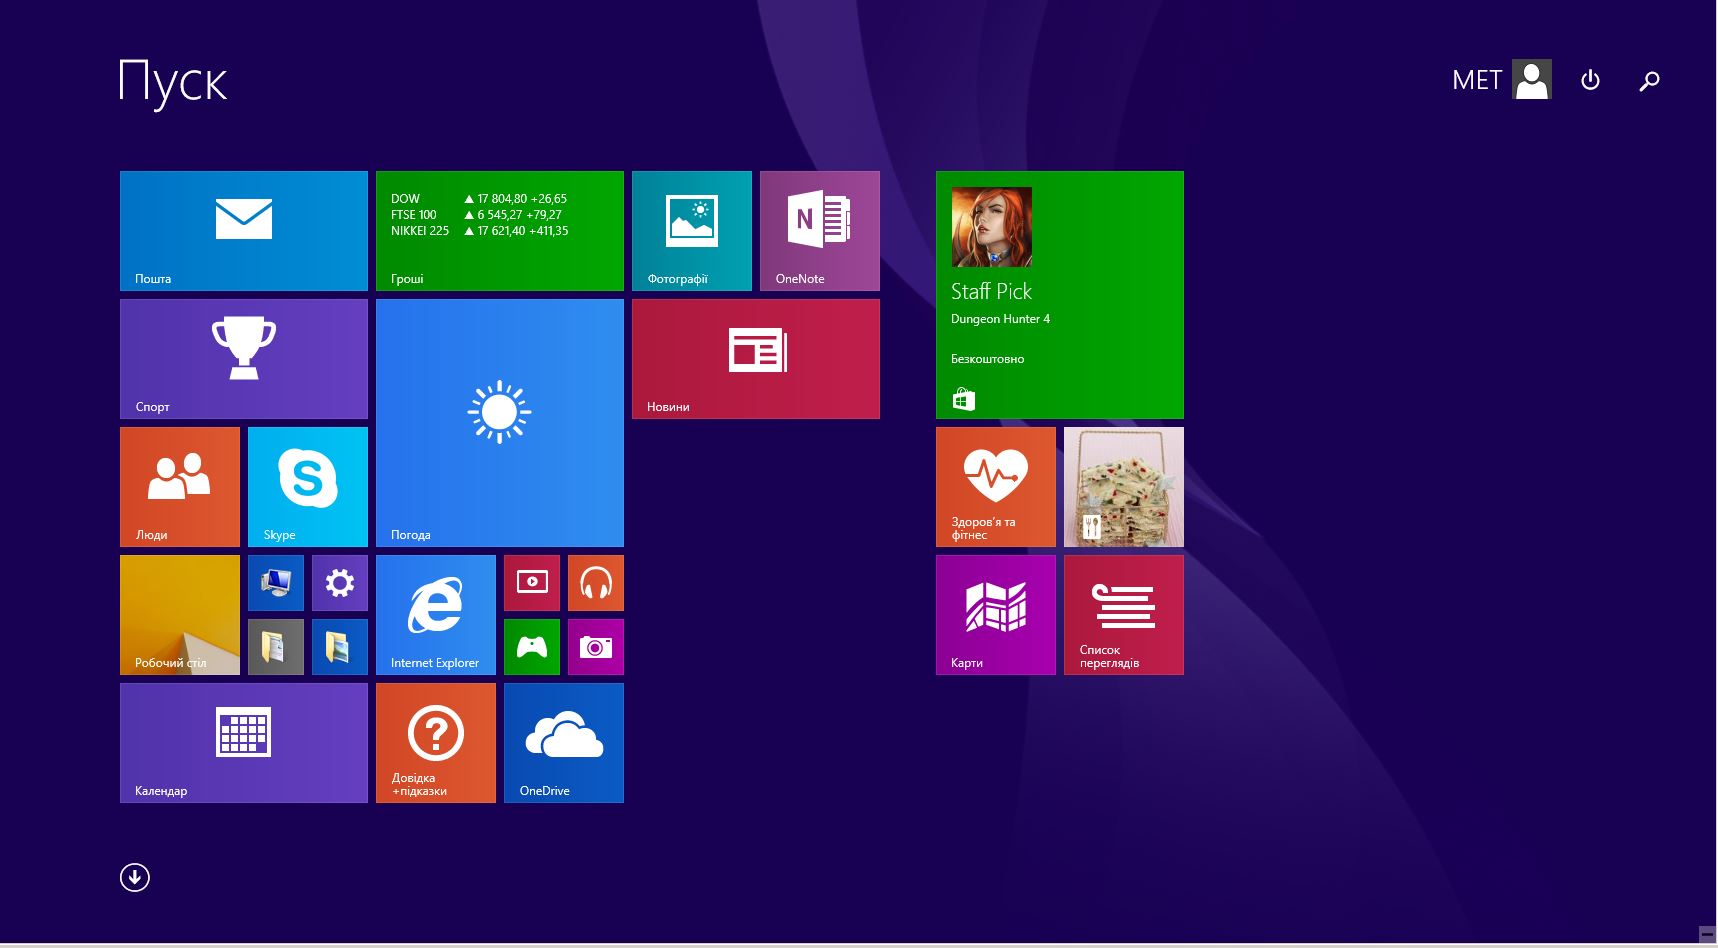Open the Карти maps tile
Screen dimensions: 1718x948
point(996,615)
